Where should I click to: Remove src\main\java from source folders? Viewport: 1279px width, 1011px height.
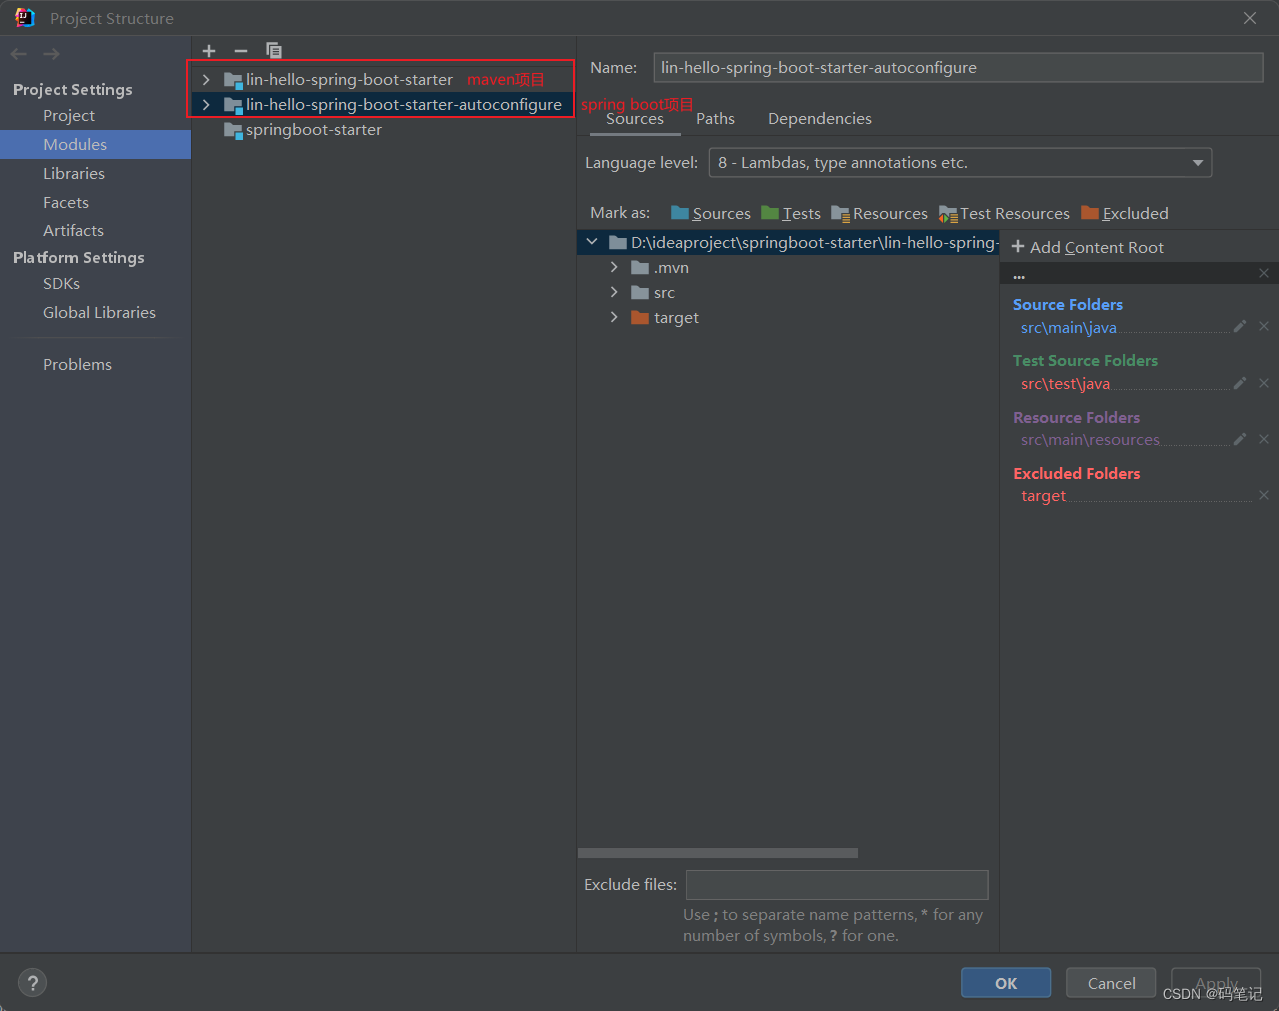(1264, 326)
